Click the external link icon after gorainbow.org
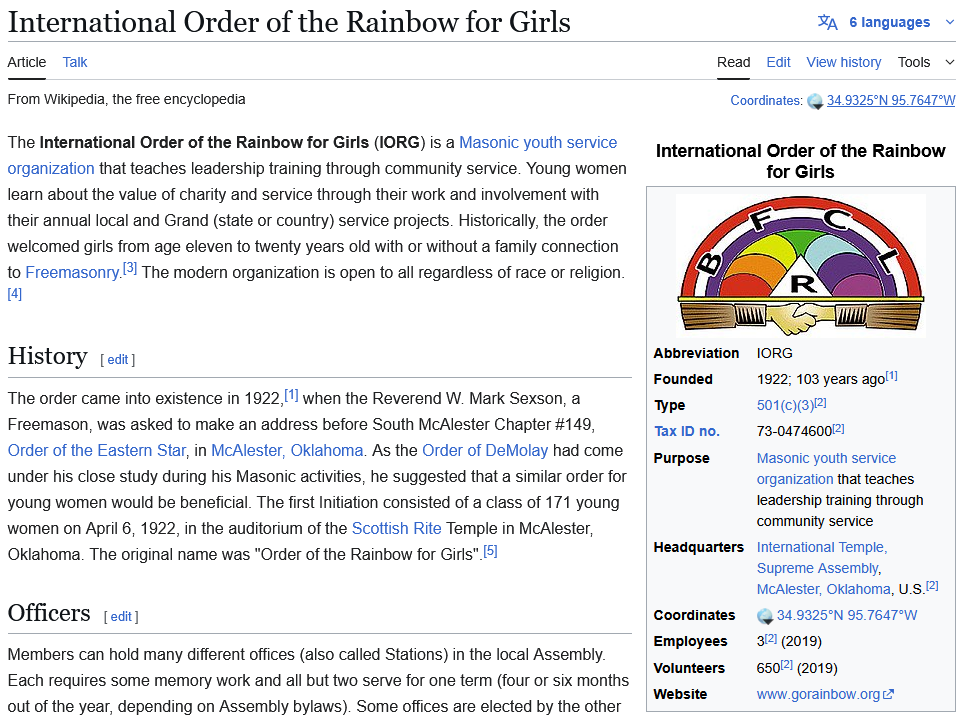The height and width of the screenshot is (722, 963). pos(888,694)
